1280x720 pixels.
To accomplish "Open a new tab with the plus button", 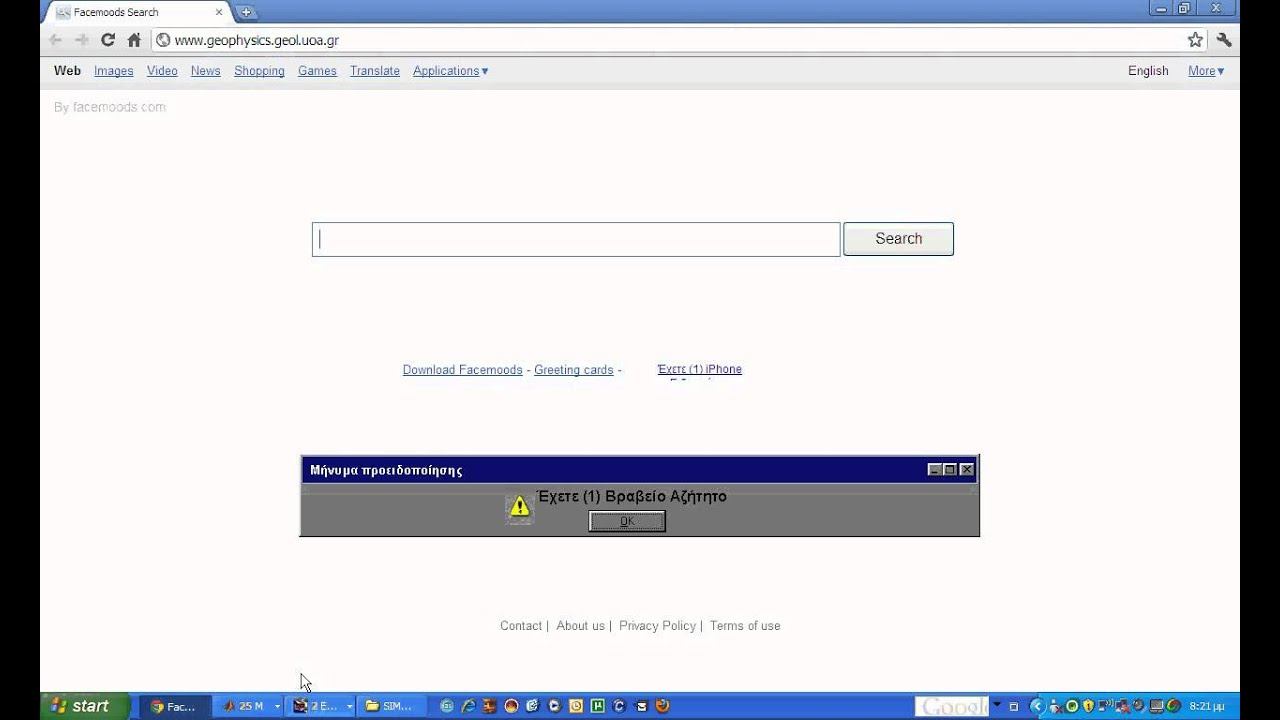I will [246, 12].
